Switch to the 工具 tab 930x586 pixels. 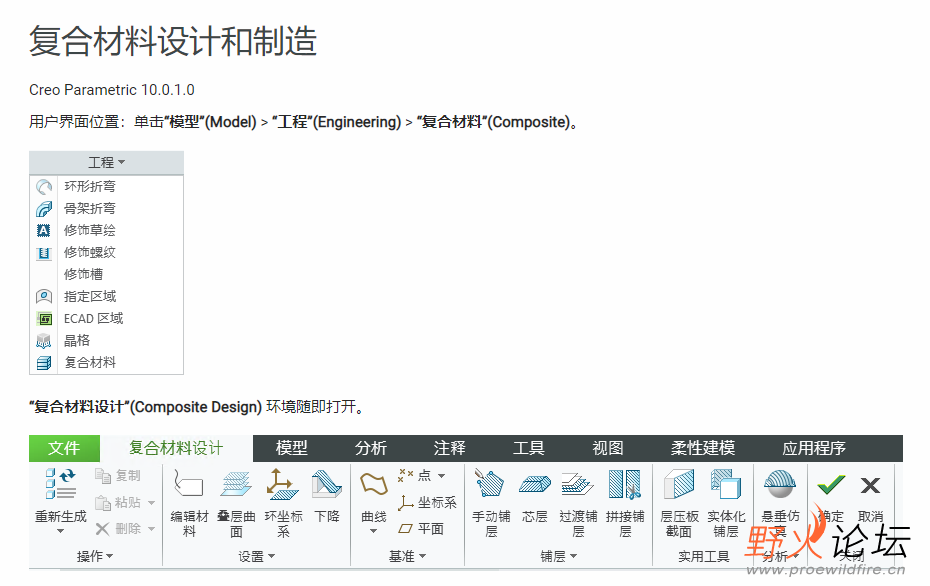[x=528, y=448]
